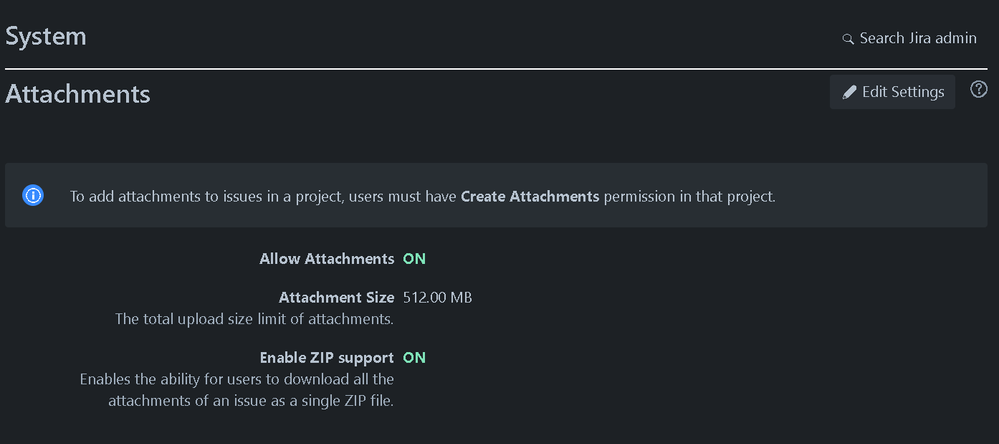Open the help question mark icon
This screenshot has height=444, width=999.
979,90
